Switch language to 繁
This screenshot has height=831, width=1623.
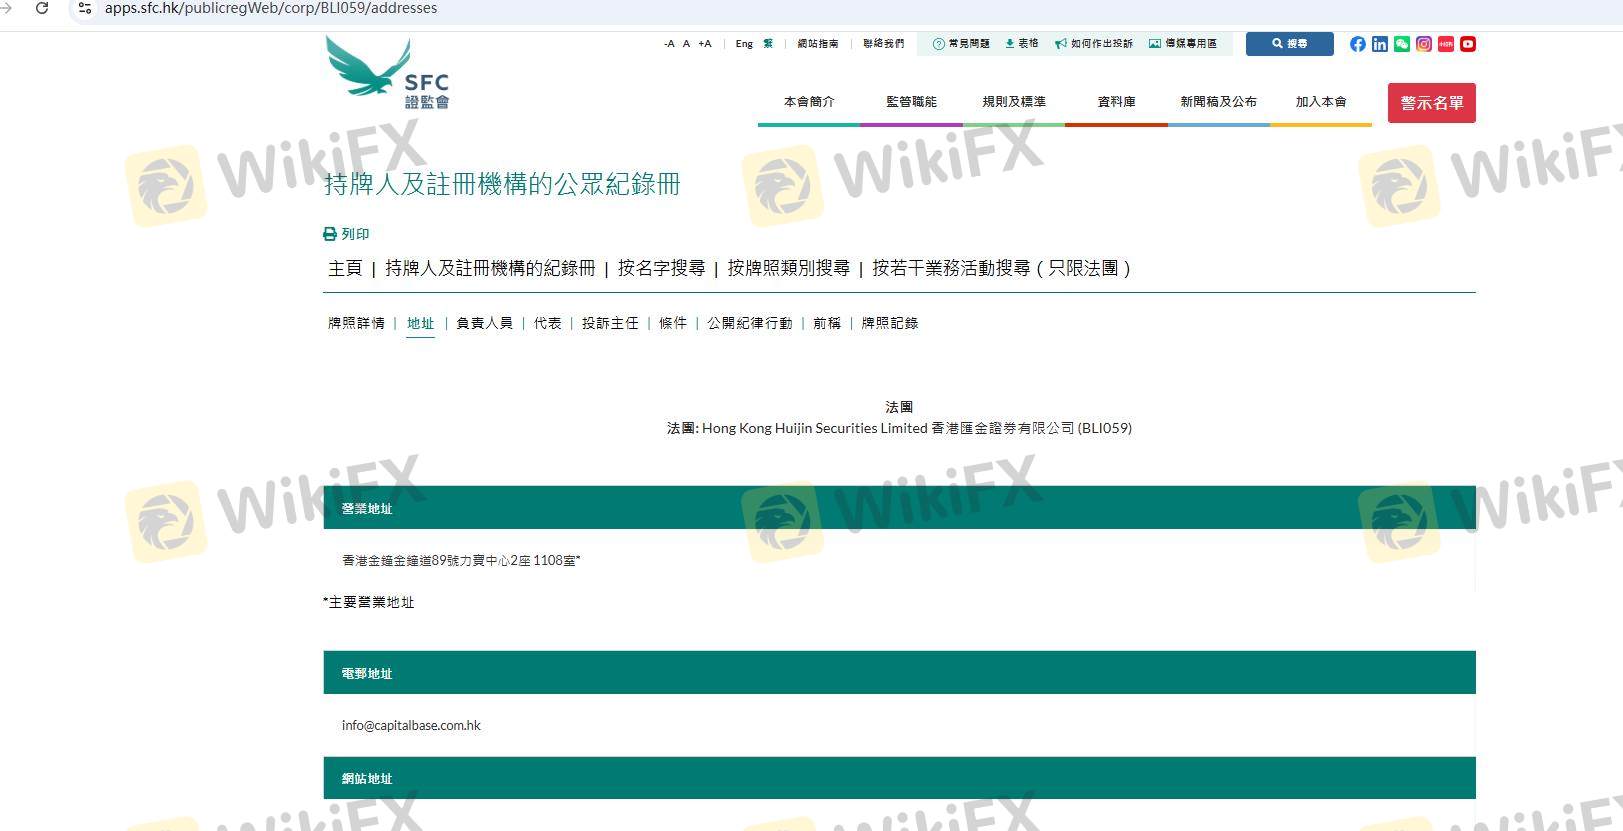click(x=768, y=44)
